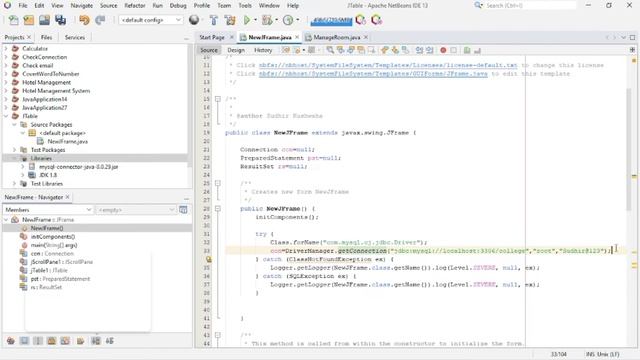The width and height of the screenshot is (640, 360).
Task: Expand the Test Packages node
Action: point(14,150)
